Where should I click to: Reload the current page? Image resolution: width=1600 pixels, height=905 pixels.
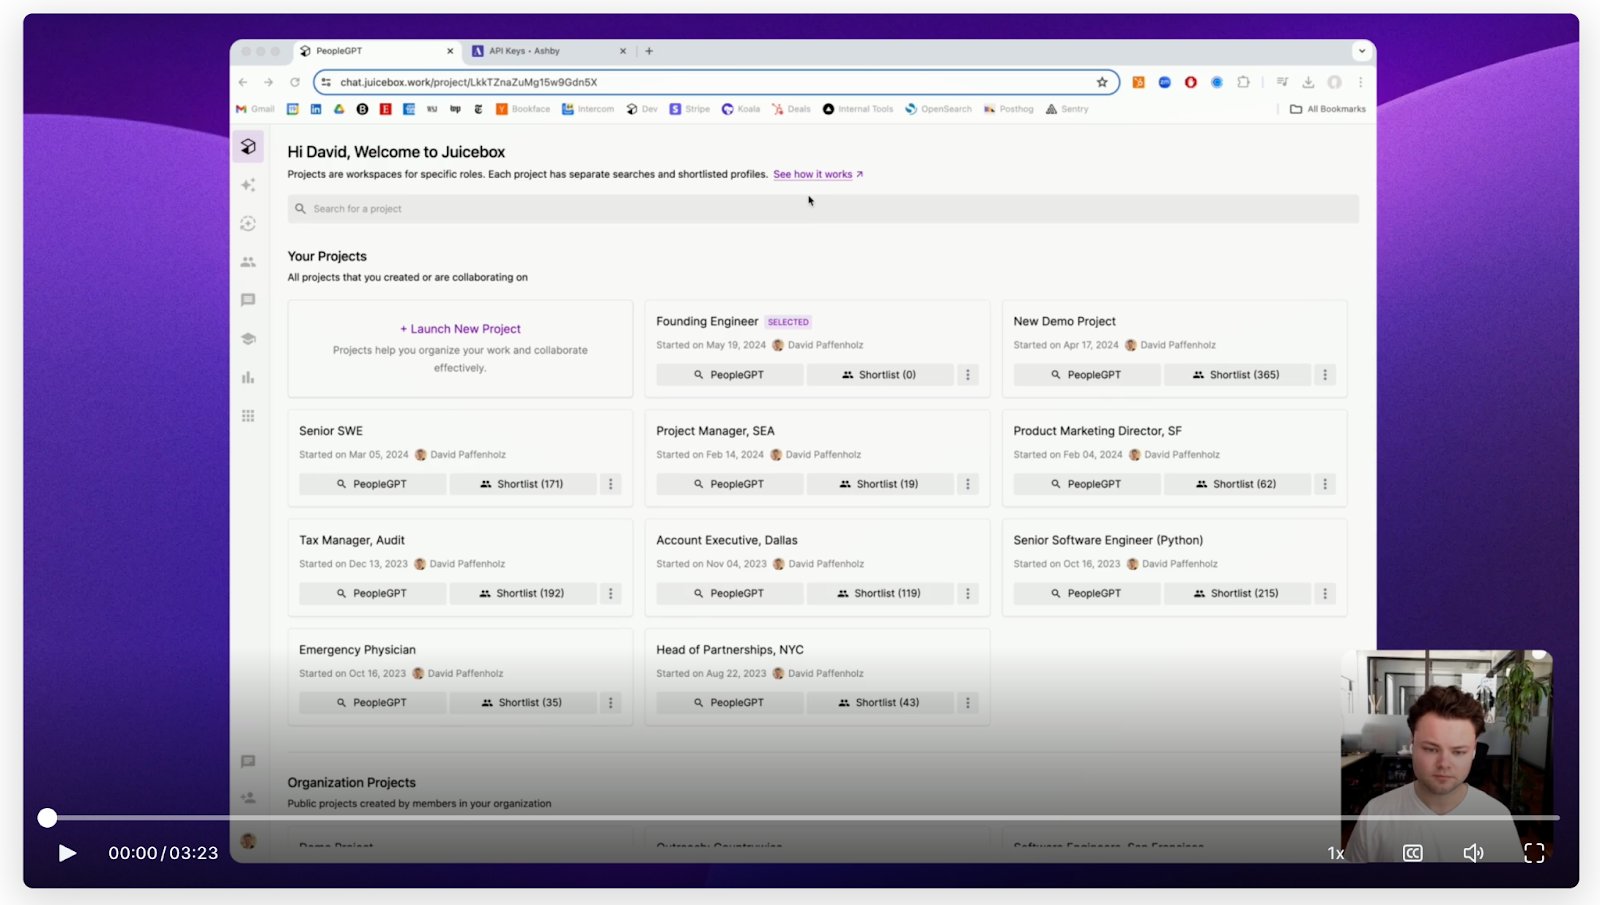(295, 82)
